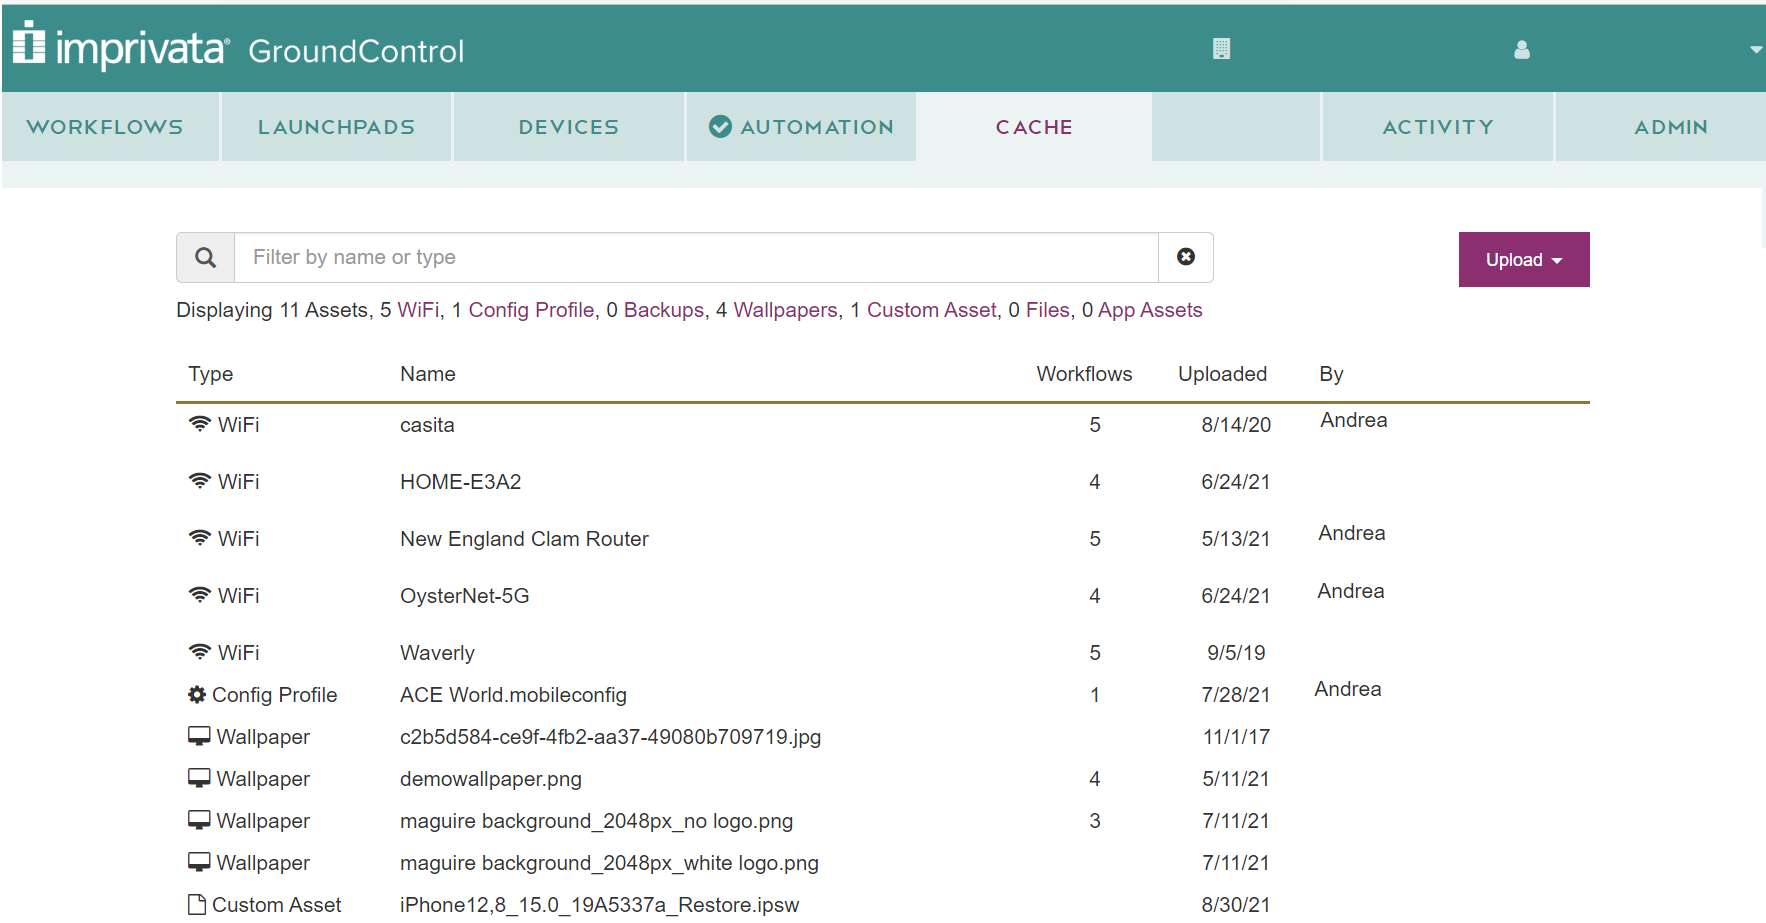This screenshot has height=923, width=1766.
Task: Sort by the By column header
Action: coord(1331,374)
